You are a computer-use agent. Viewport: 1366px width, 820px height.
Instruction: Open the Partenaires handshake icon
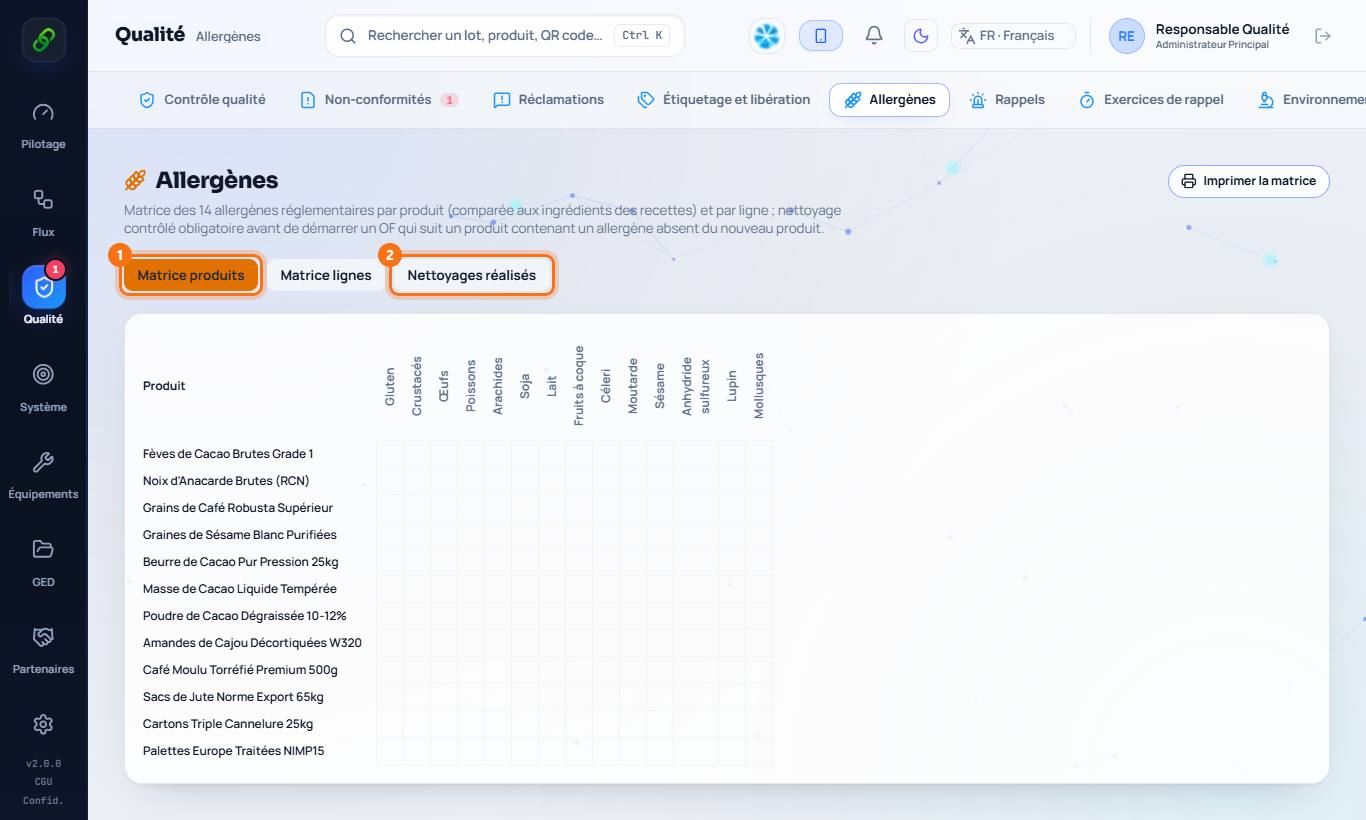coord(43,637)
